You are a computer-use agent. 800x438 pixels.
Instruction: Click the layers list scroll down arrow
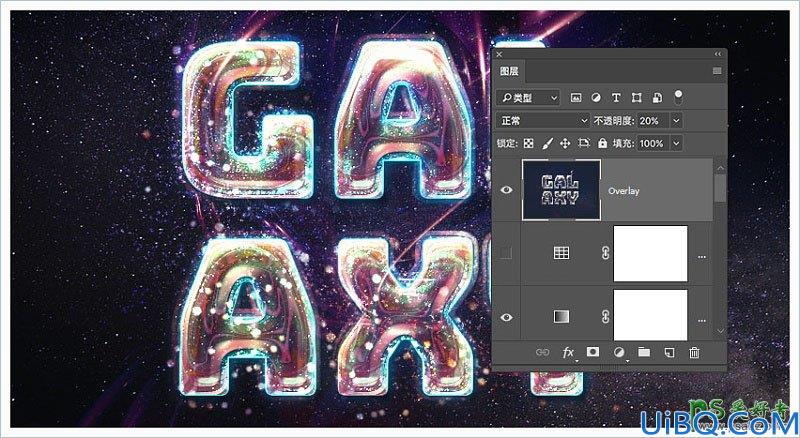(x=720, y=331)
